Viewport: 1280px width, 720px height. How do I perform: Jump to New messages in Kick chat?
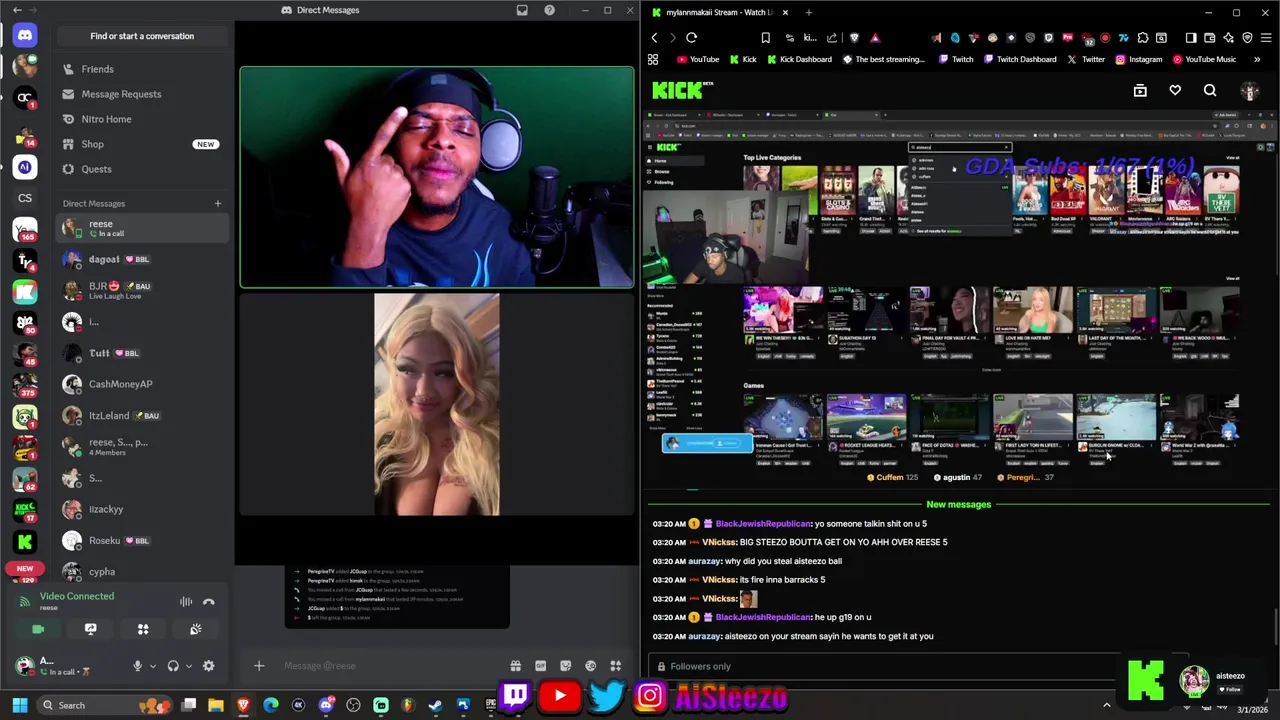(x=958, y=505)
